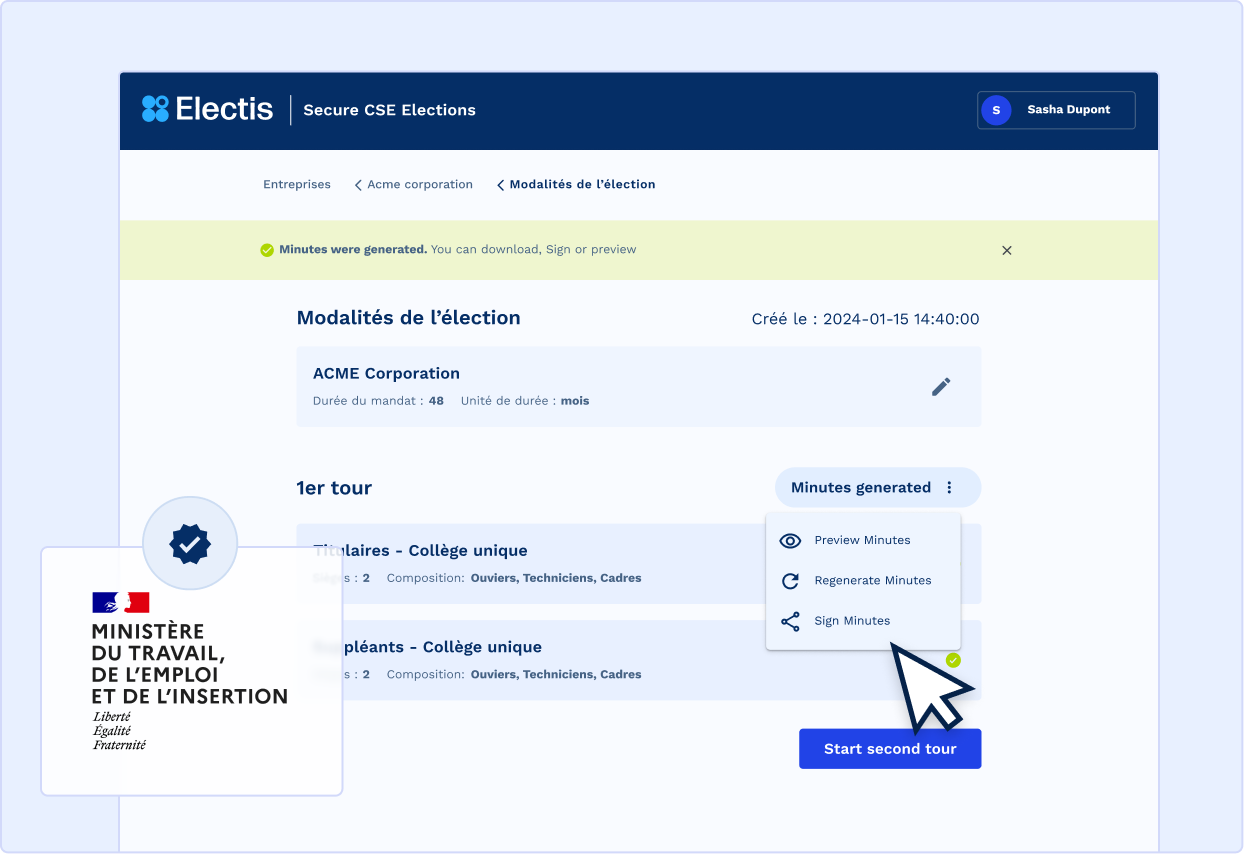Click the Secure CSE Elections header text
The image size is (1244, 854).
(x=389, y=110)
